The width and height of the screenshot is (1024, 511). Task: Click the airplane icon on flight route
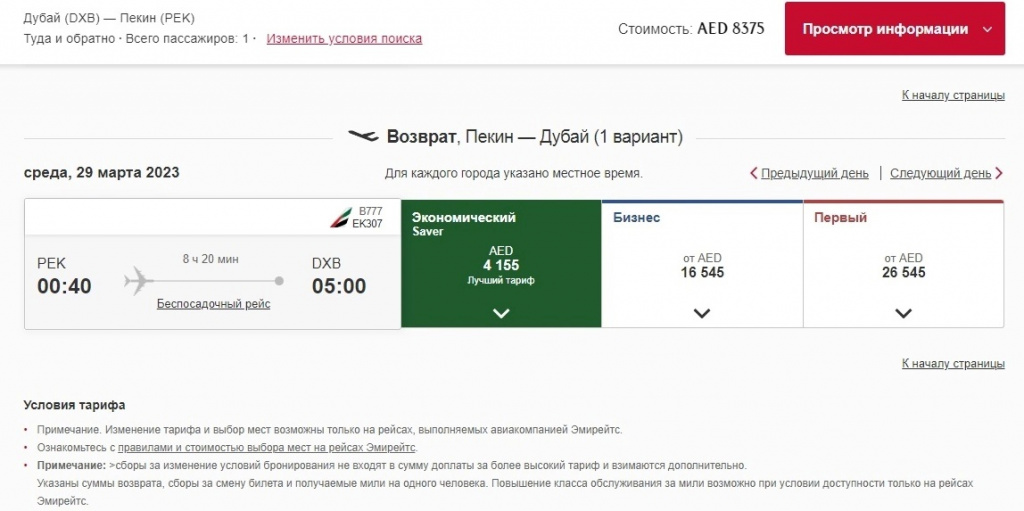(139, 281)
